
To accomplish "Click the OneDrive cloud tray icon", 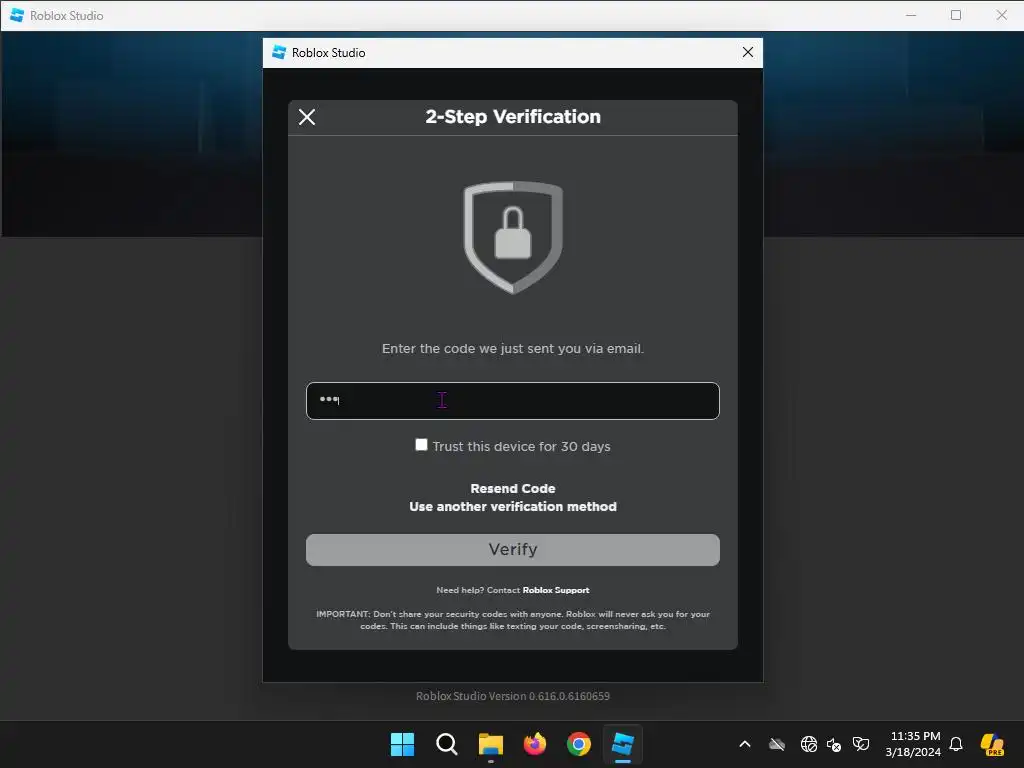I will tap(776, 744).
